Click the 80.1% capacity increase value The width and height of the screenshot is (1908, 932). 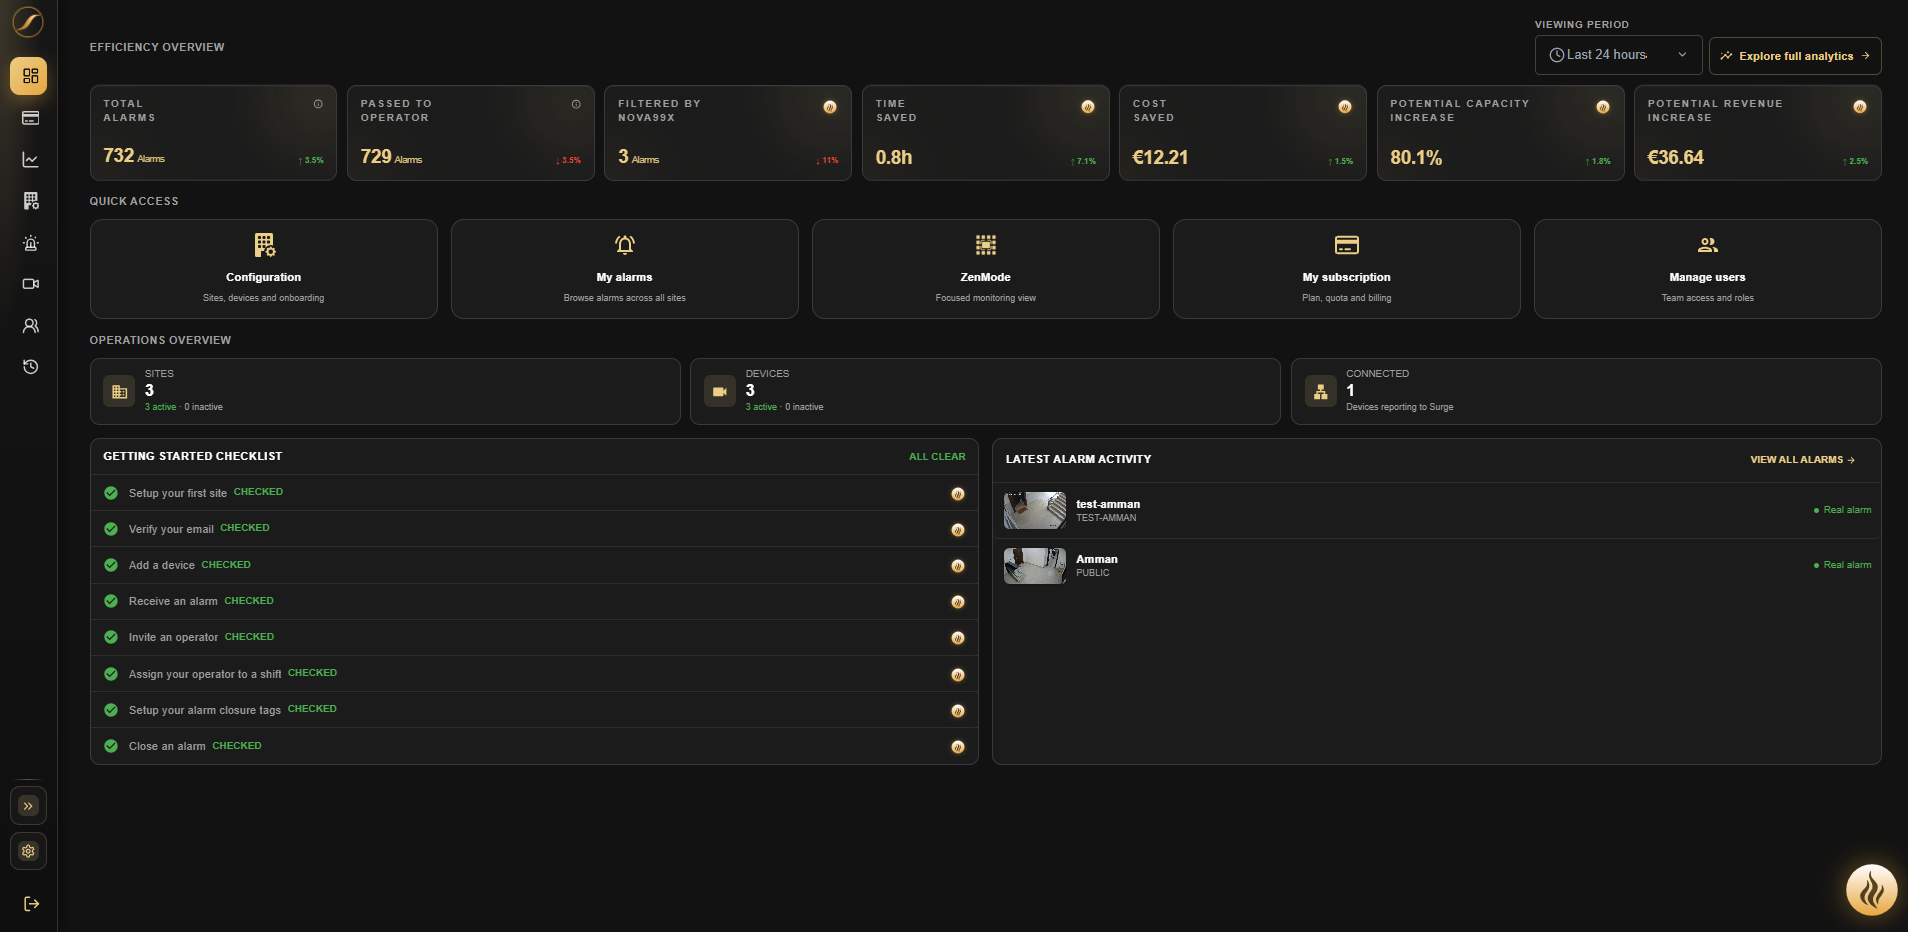tap(1416, 157)
